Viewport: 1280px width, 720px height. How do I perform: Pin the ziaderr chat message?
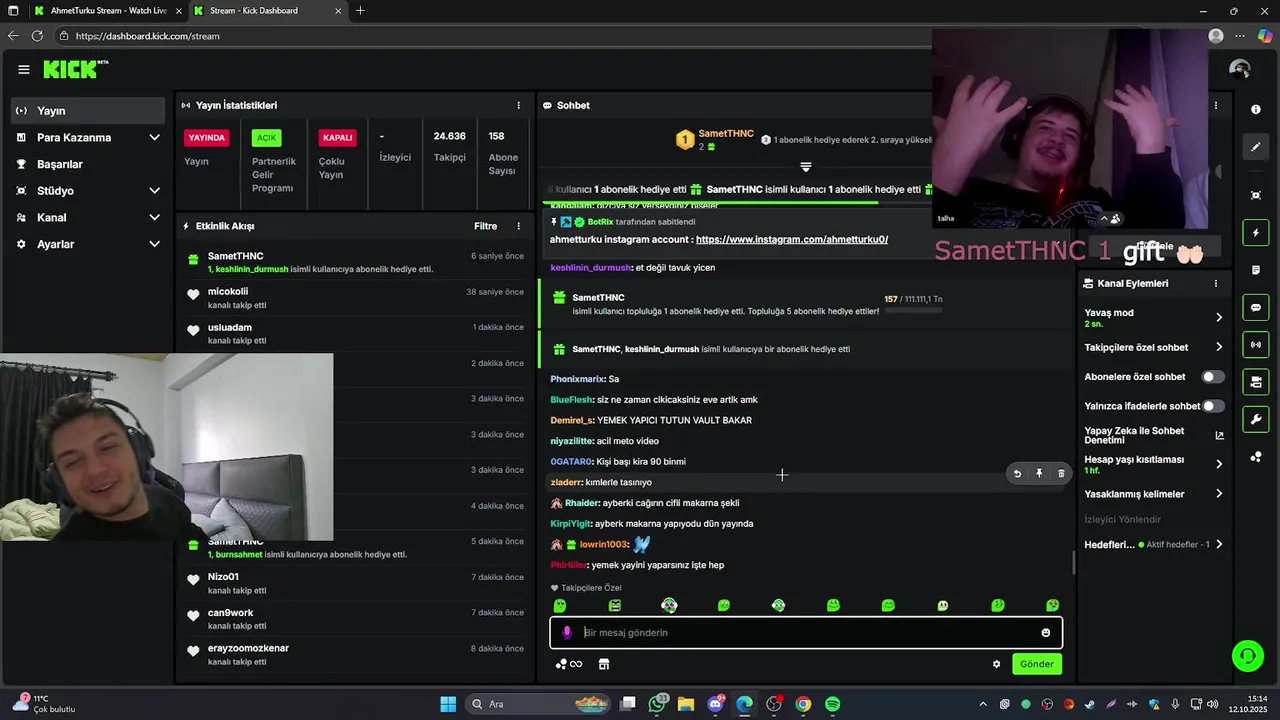(x=1039, y=474)
